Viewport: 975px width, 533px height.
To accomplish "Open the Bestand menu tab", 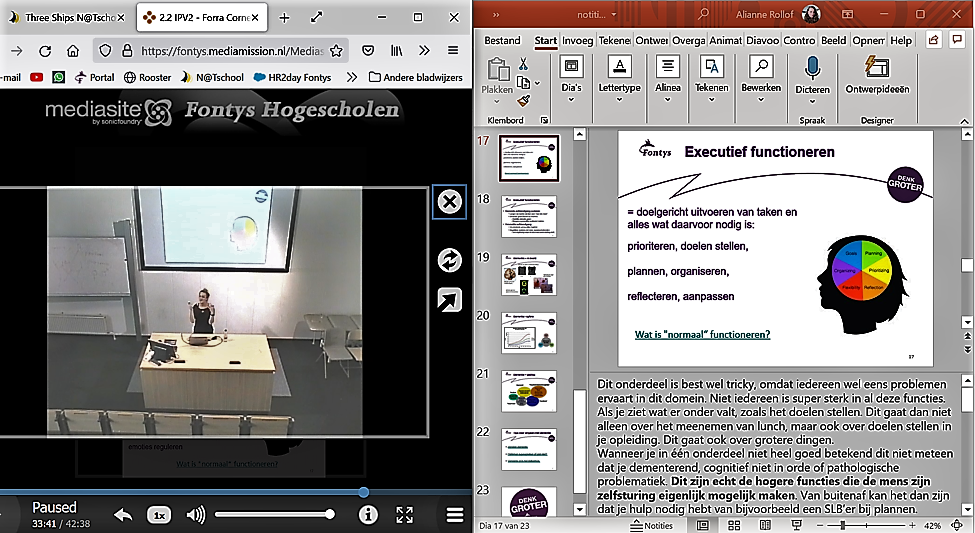I will 502,41.
